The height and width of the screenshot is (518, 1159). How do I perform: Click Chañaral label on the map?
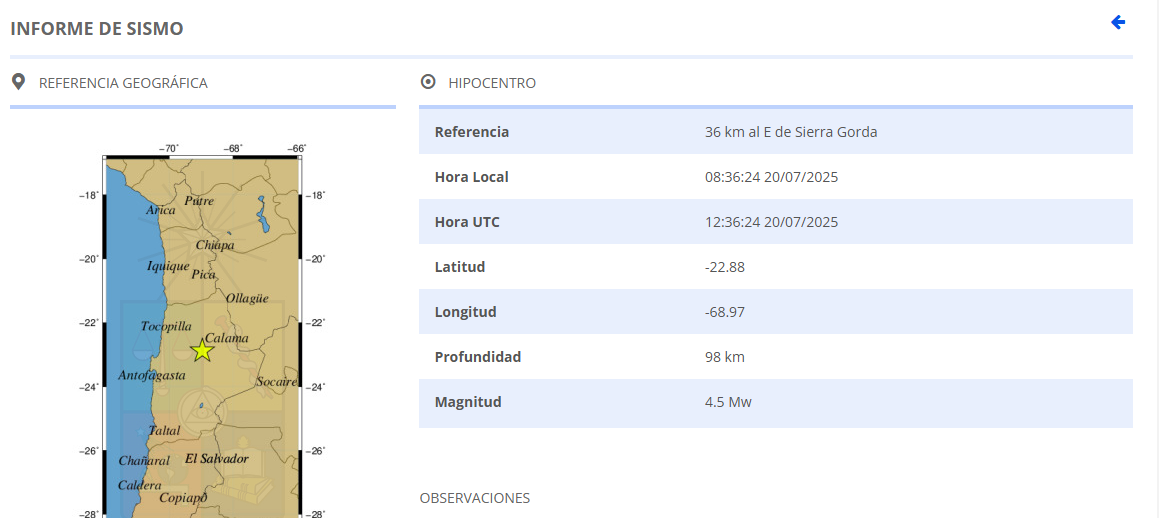click(144, 461)
